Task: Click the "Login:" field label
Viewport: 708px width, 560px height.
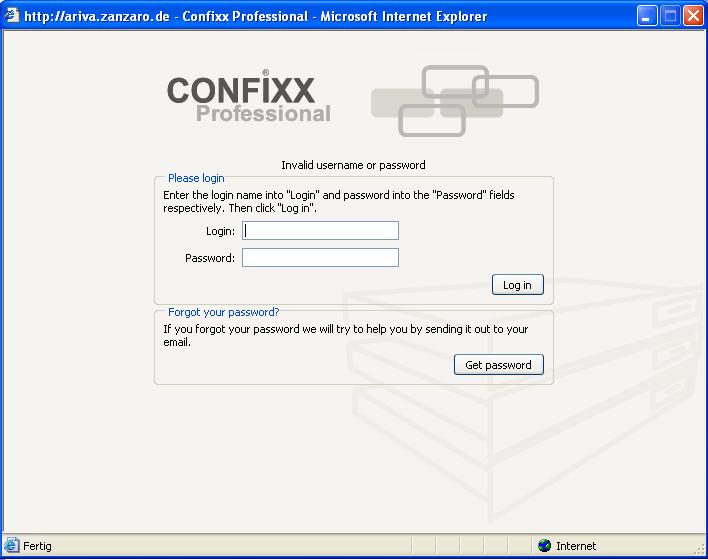Action: pos(220,231)
